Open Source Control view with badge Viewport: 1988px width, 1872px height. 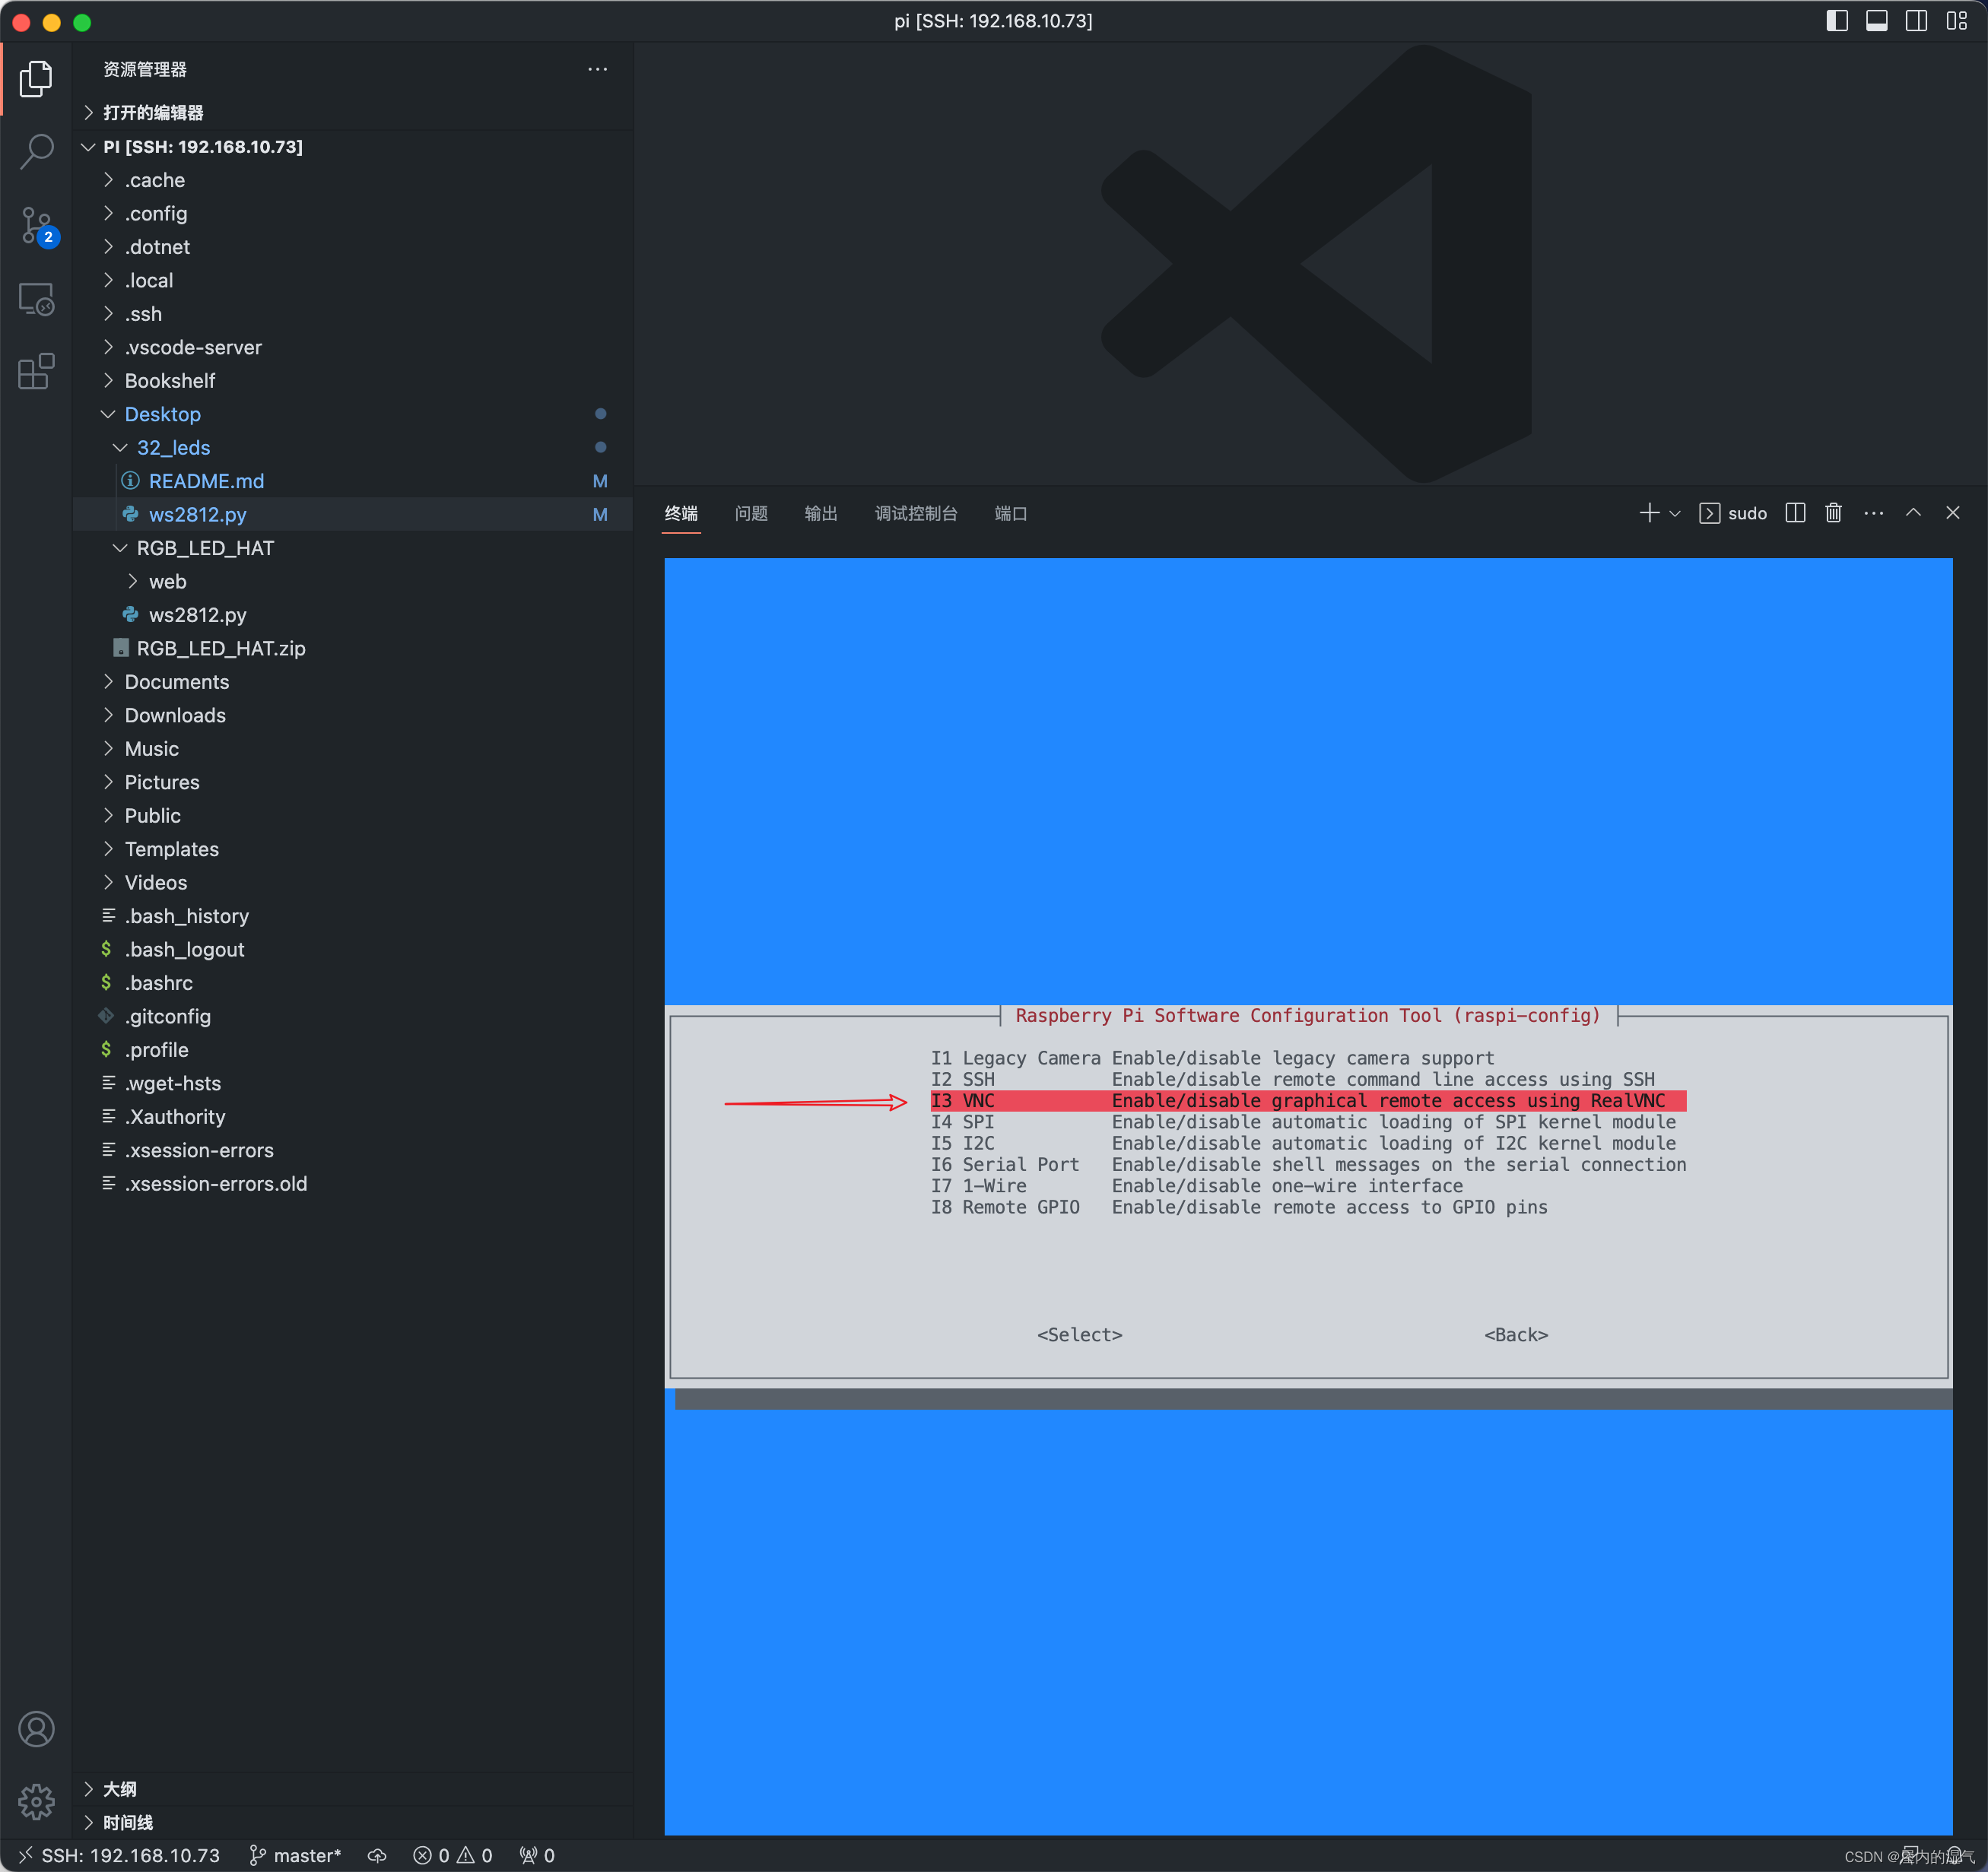pyautogui.click(x=37, y=226)
